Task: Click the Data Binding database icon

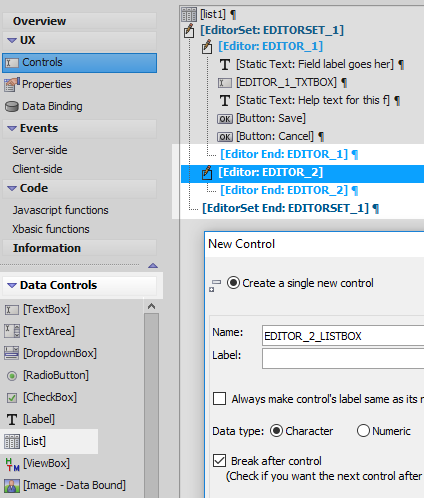Action: click(12, 107)
